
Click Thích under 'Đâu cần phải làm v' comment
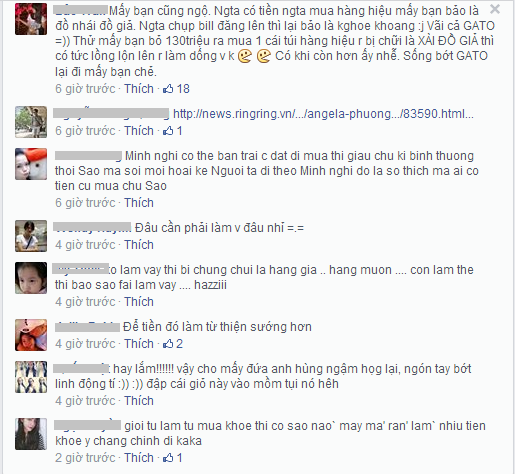pyautogui.click(x=139, y=245)
